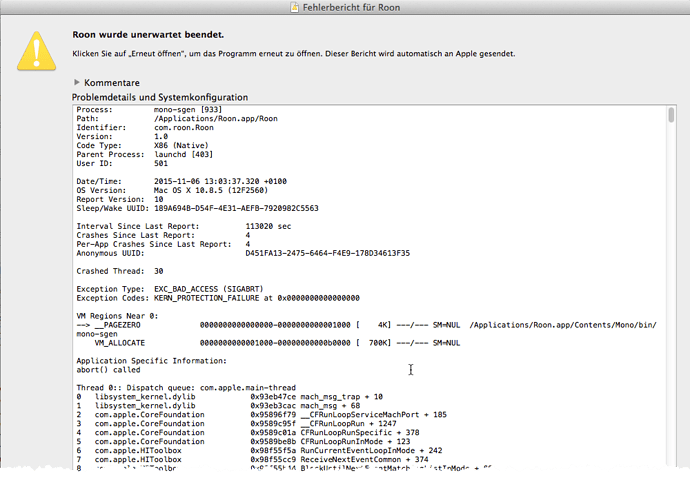This screenshot has height=489, width=690.
Task: Click frame '__CFRunLoopServiceMachPort + 185'
Action: point(374,415)
